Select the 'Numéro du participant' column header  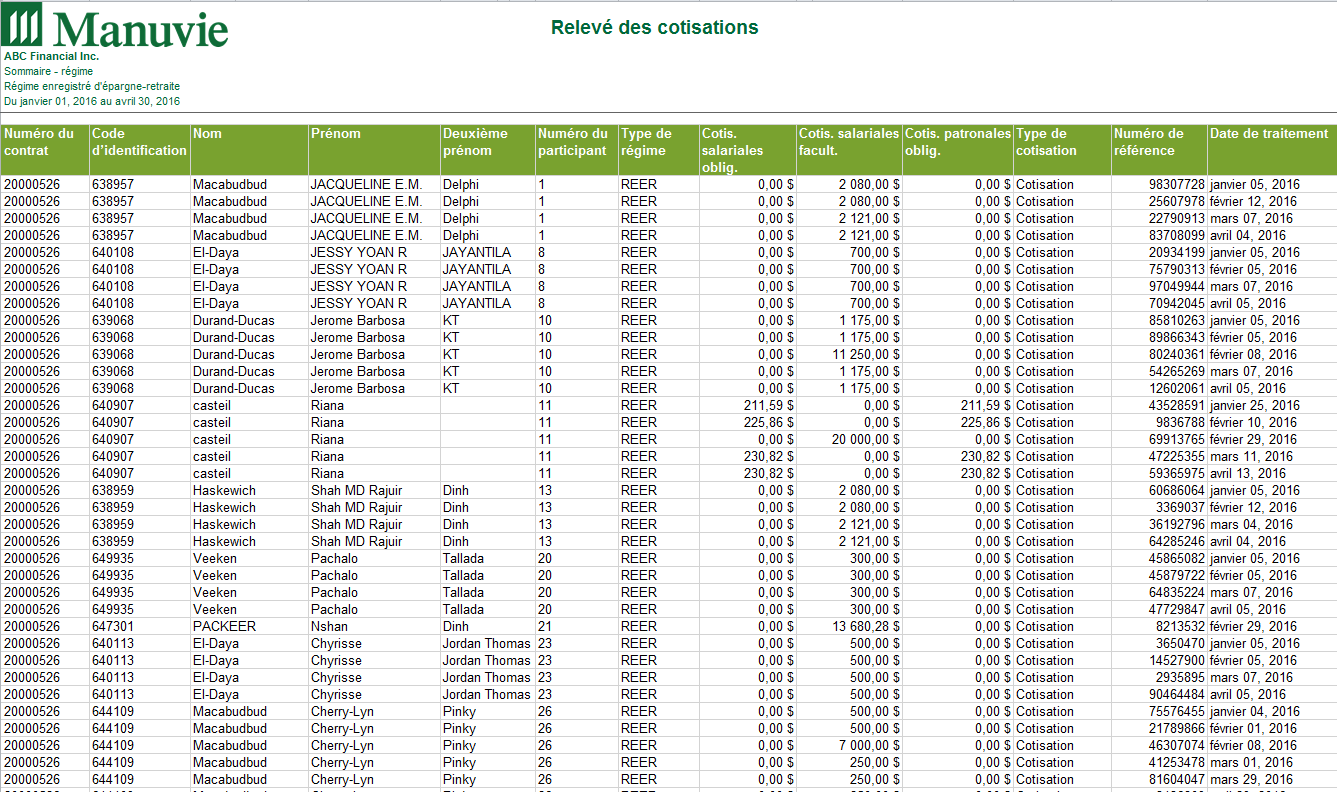572,142
